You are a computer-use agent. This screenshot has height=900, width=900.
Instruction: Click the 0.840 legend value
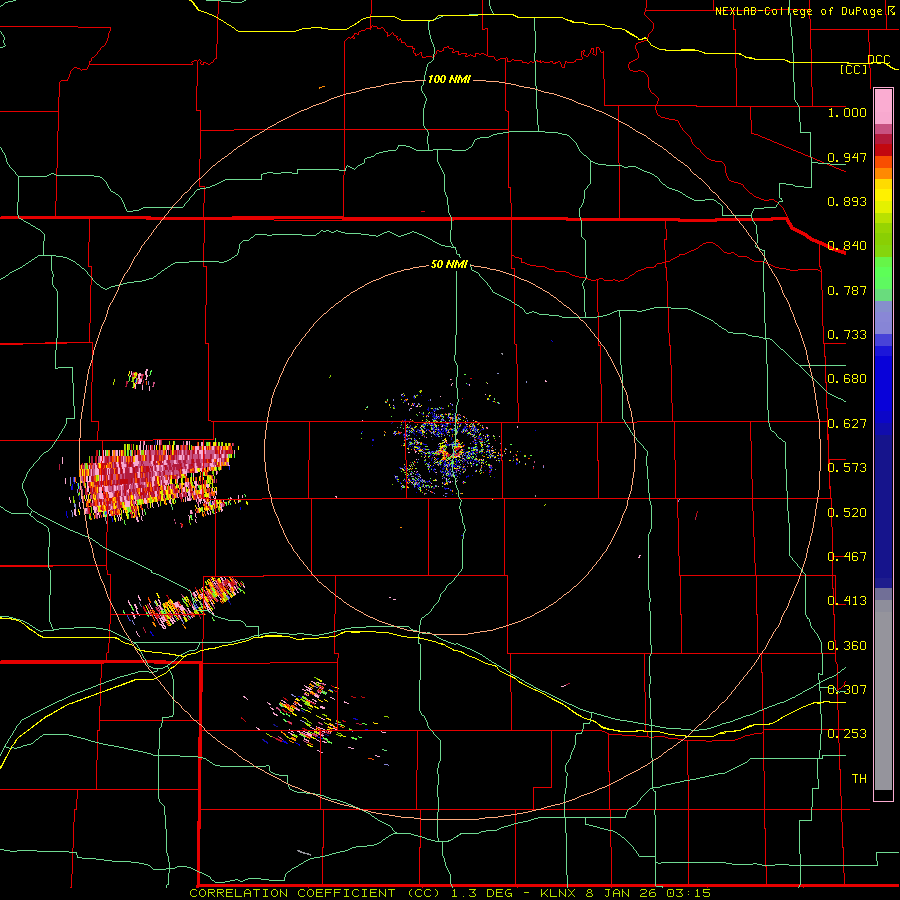click(x=847, y=246)
